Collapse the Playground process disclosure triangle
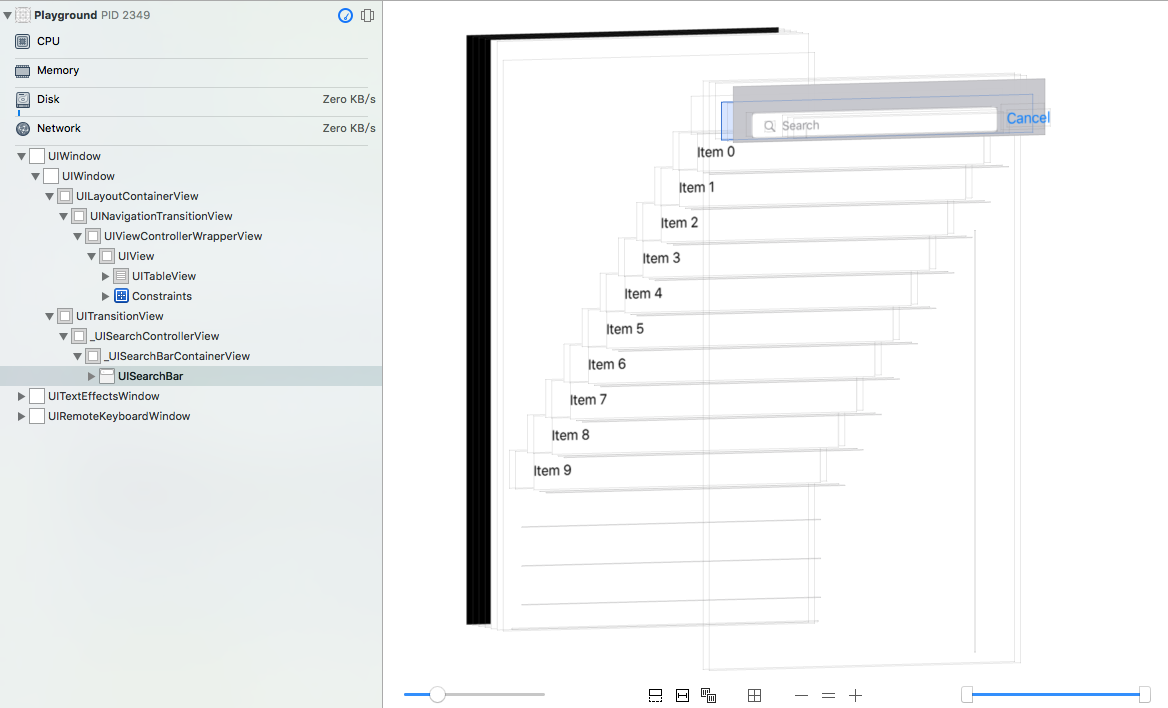The height and width of the screenshot is (708, 1168). (7, 15)
